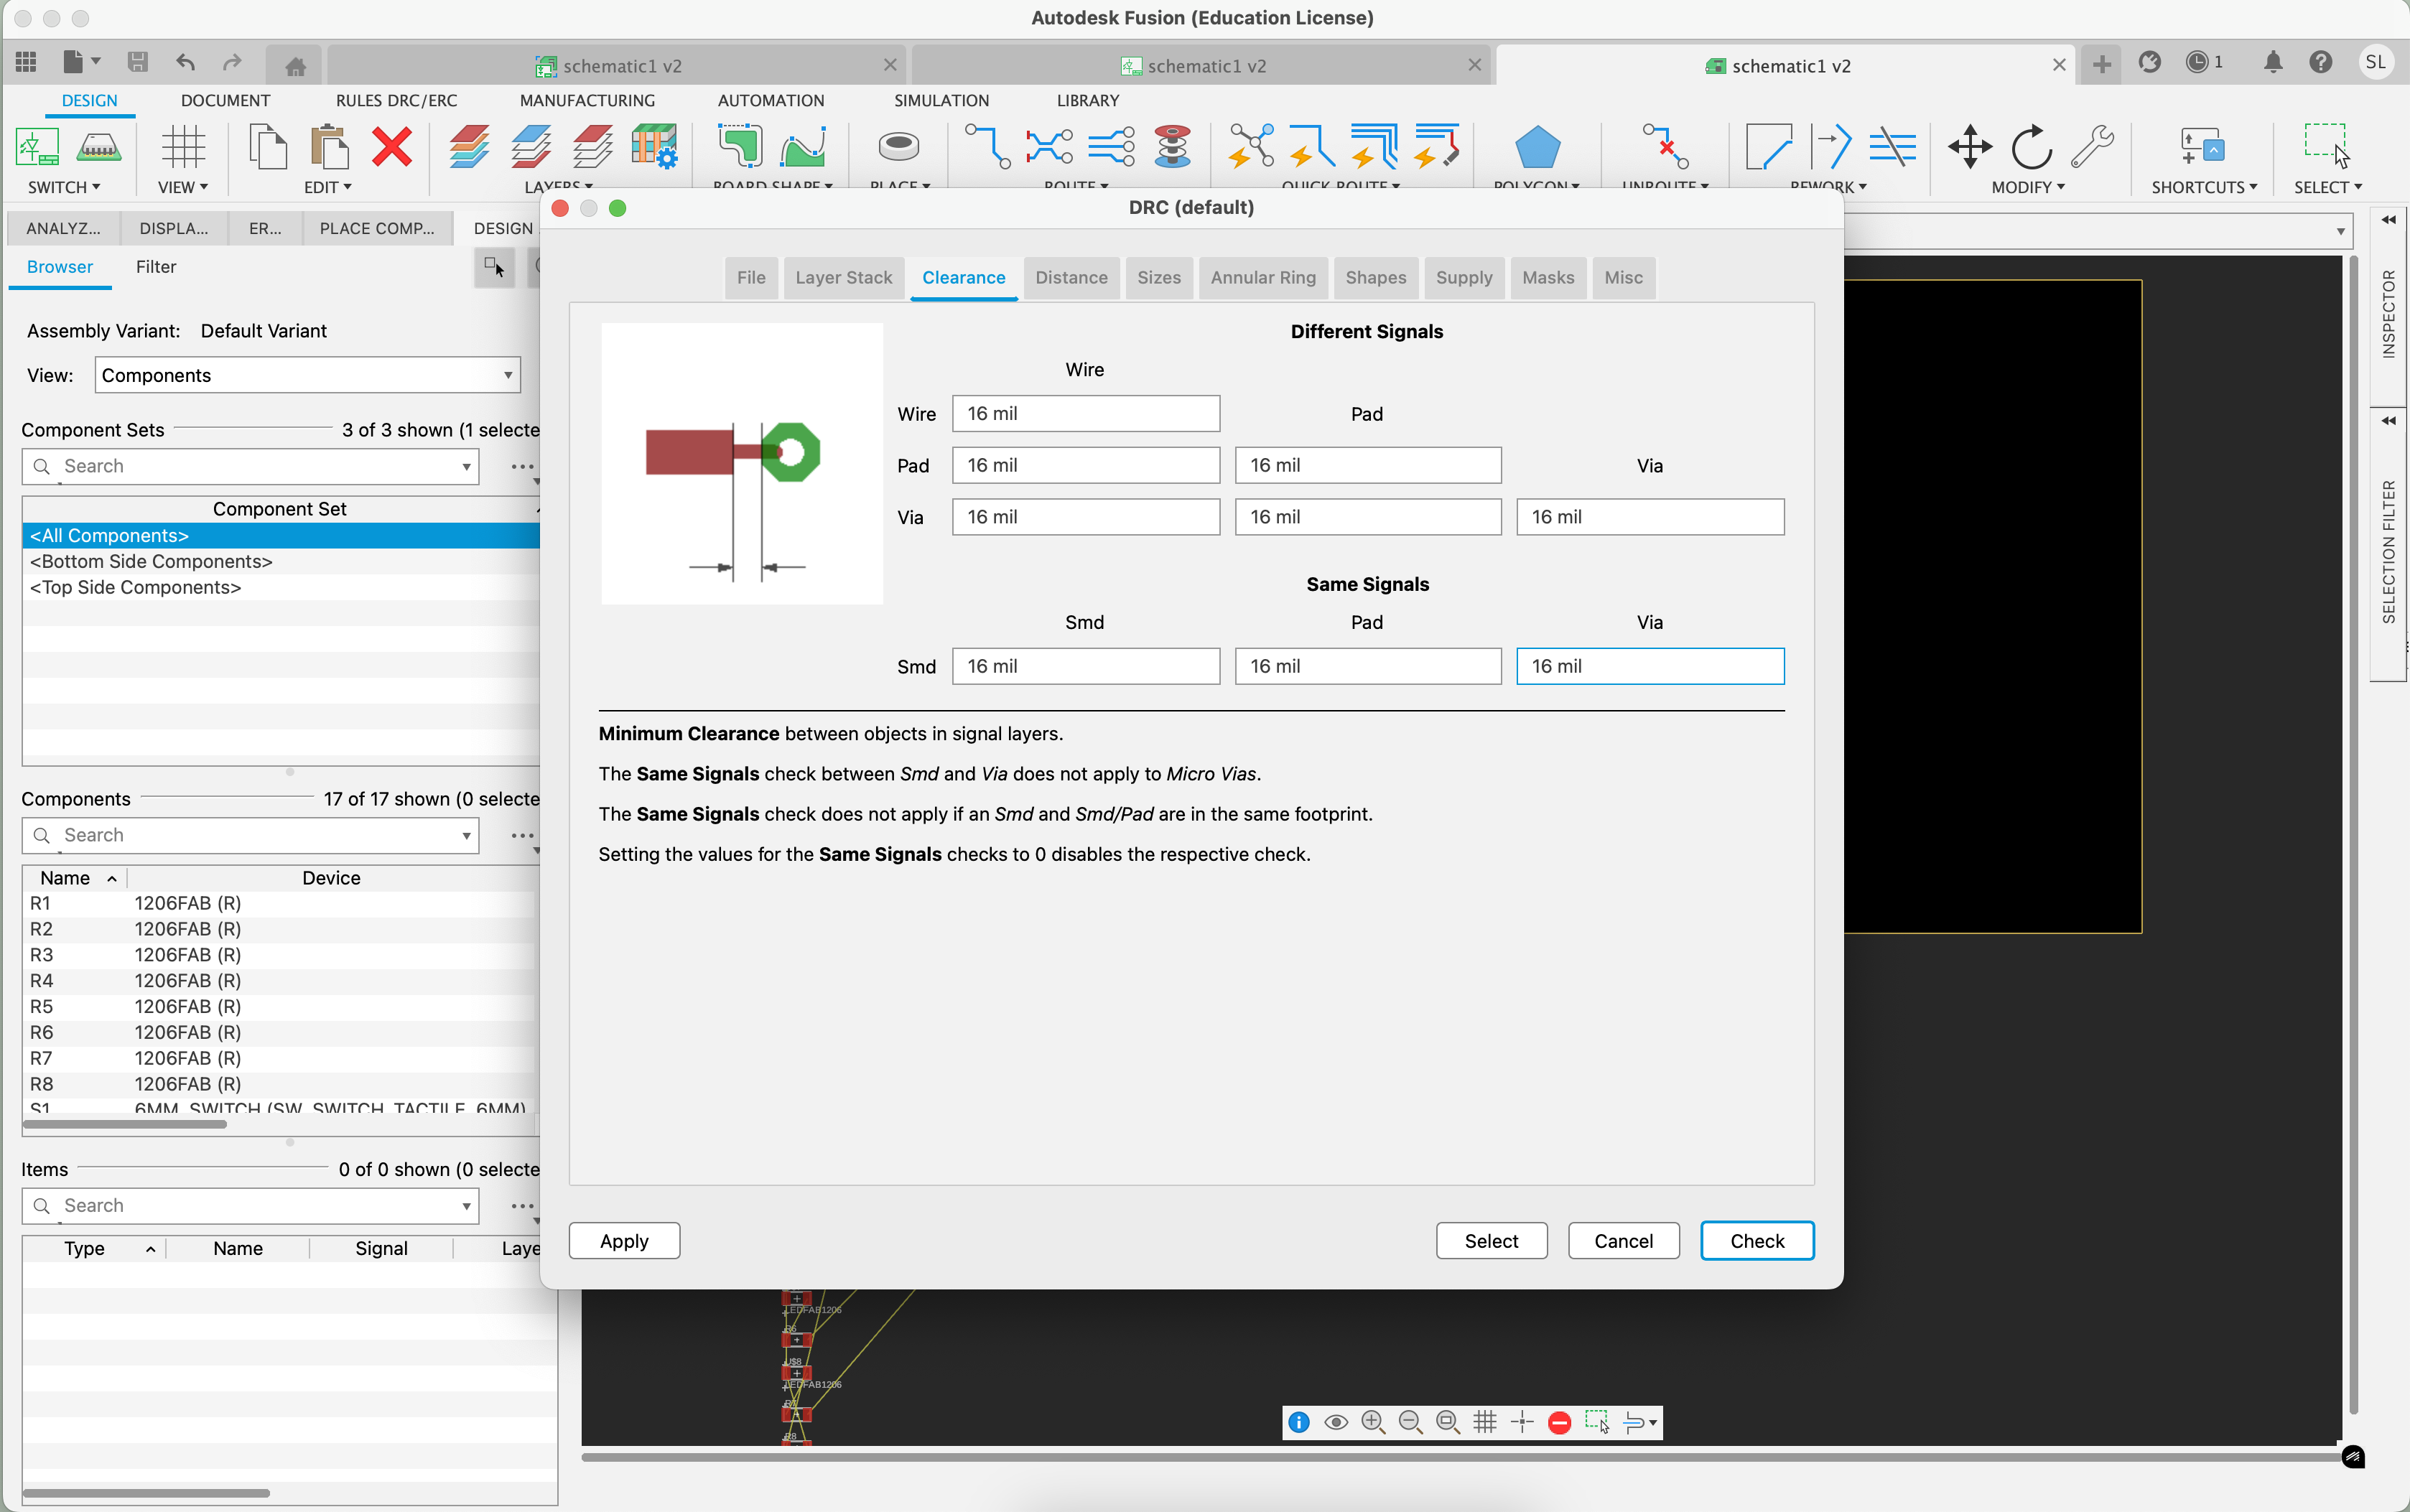
Task: Click the Undo arrow in the top toolbar
Action: point(186,63)
